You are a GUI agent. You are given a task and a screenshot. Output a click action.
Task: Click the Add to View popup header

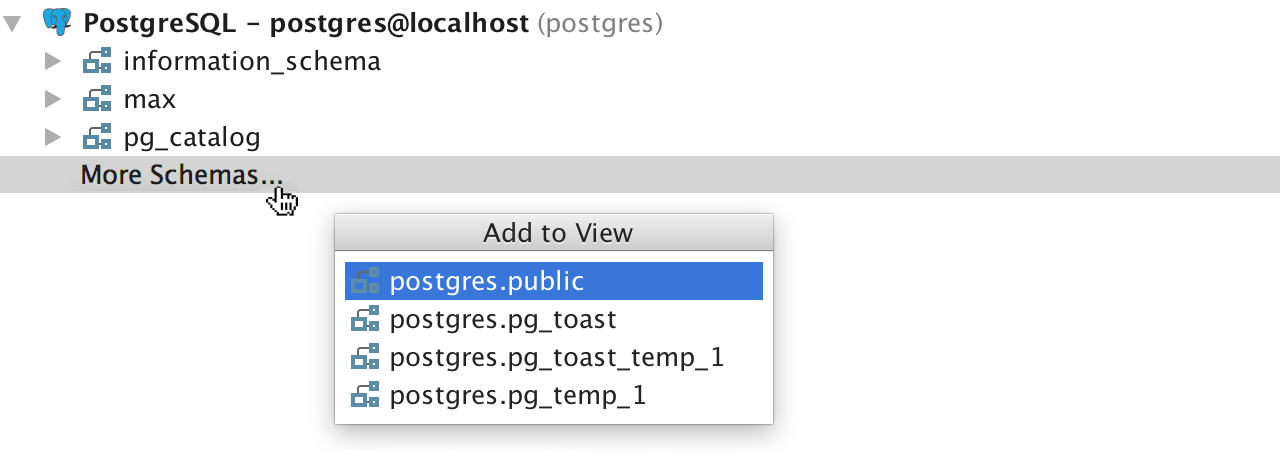[554, 233]
